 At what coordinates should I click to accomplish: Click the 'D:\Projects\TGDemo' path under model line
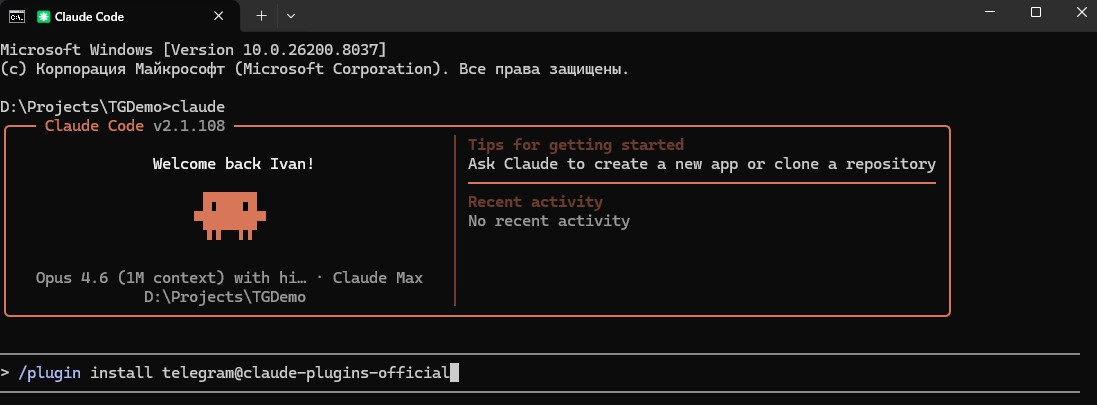[225, 297]
